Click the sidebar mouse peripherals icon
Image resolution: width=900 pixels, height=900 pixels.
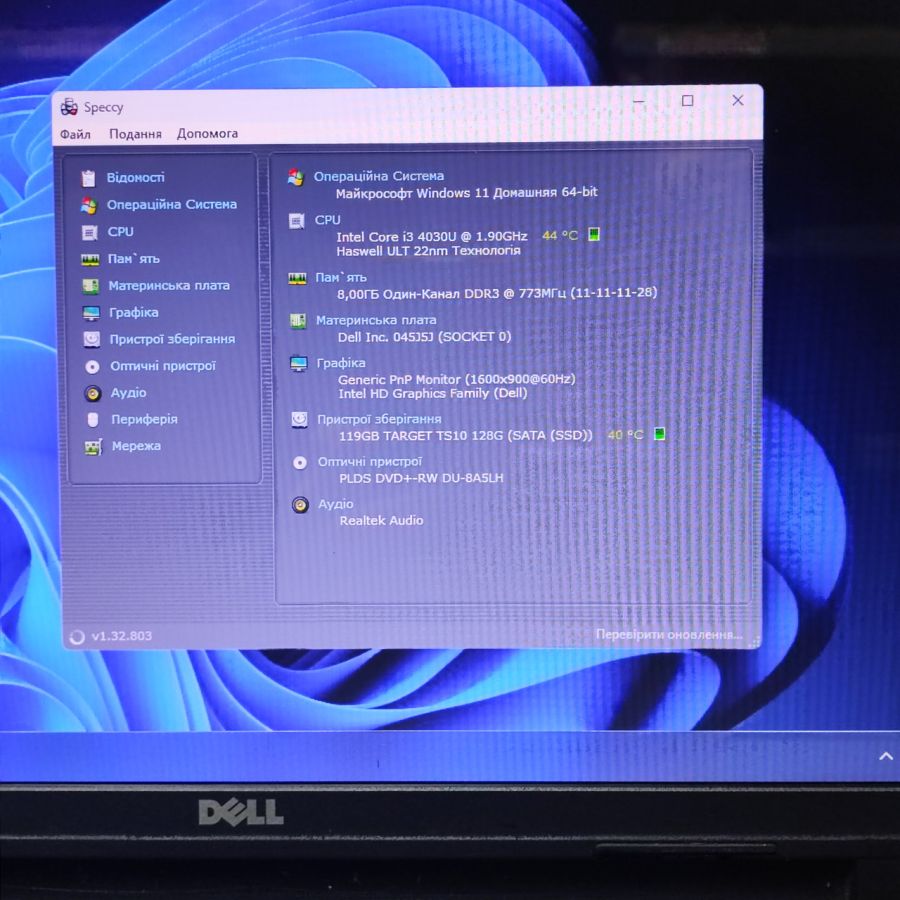[93, 420]
